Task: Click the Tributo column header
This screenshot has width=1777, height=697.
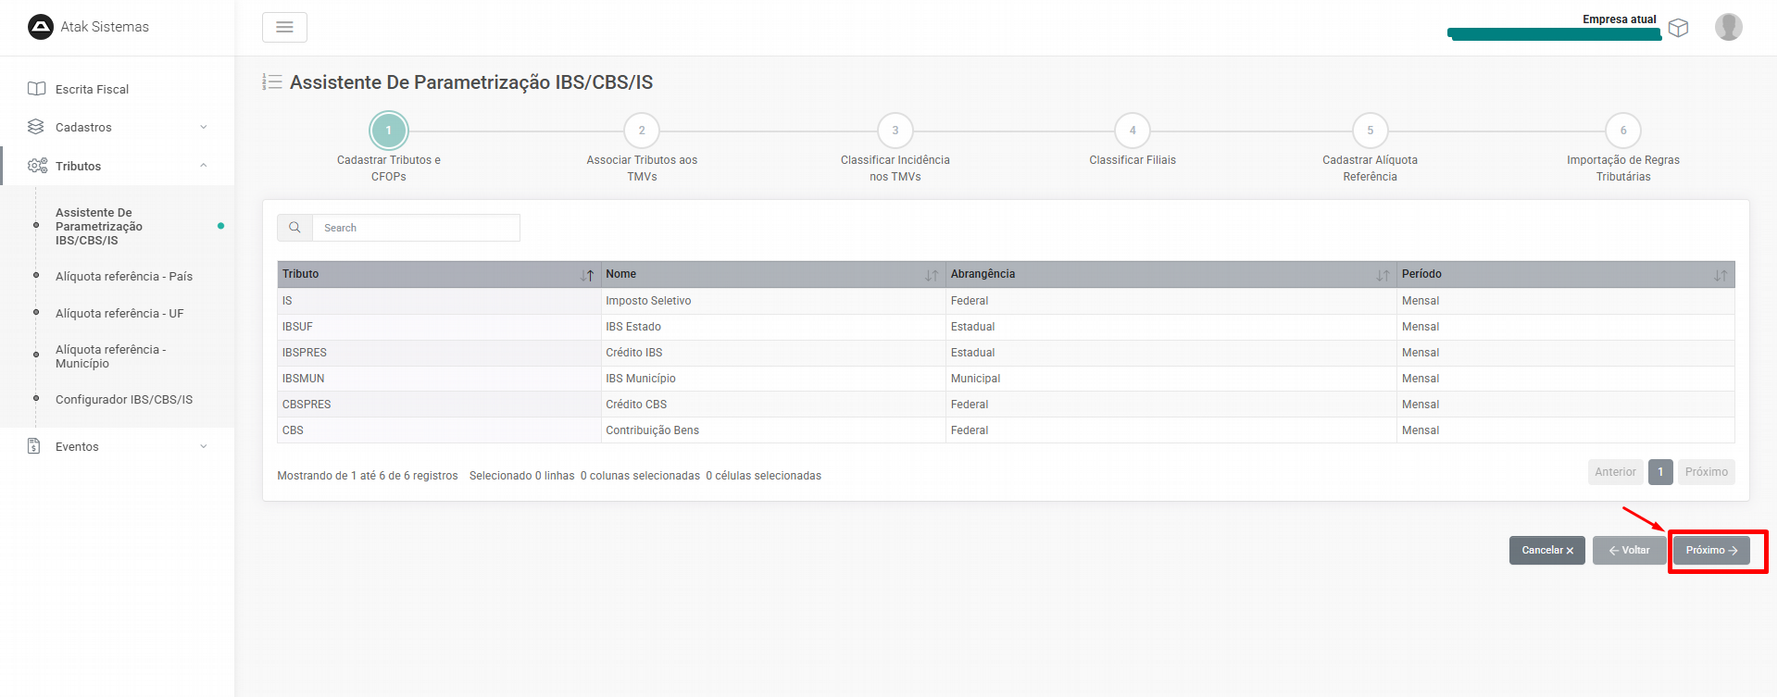Action: (439, 275)
